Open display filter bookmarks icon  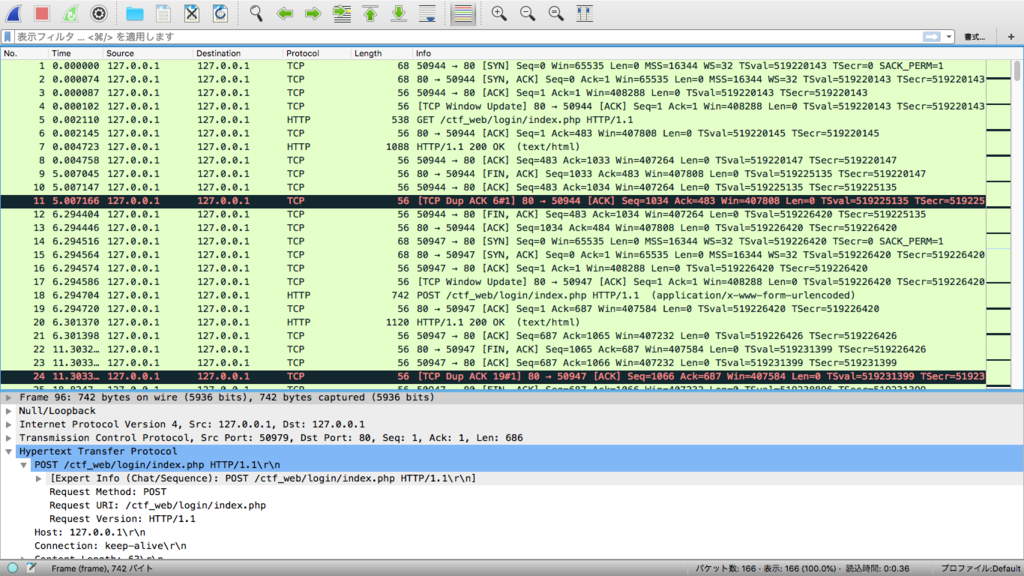[x=8, y=37]
